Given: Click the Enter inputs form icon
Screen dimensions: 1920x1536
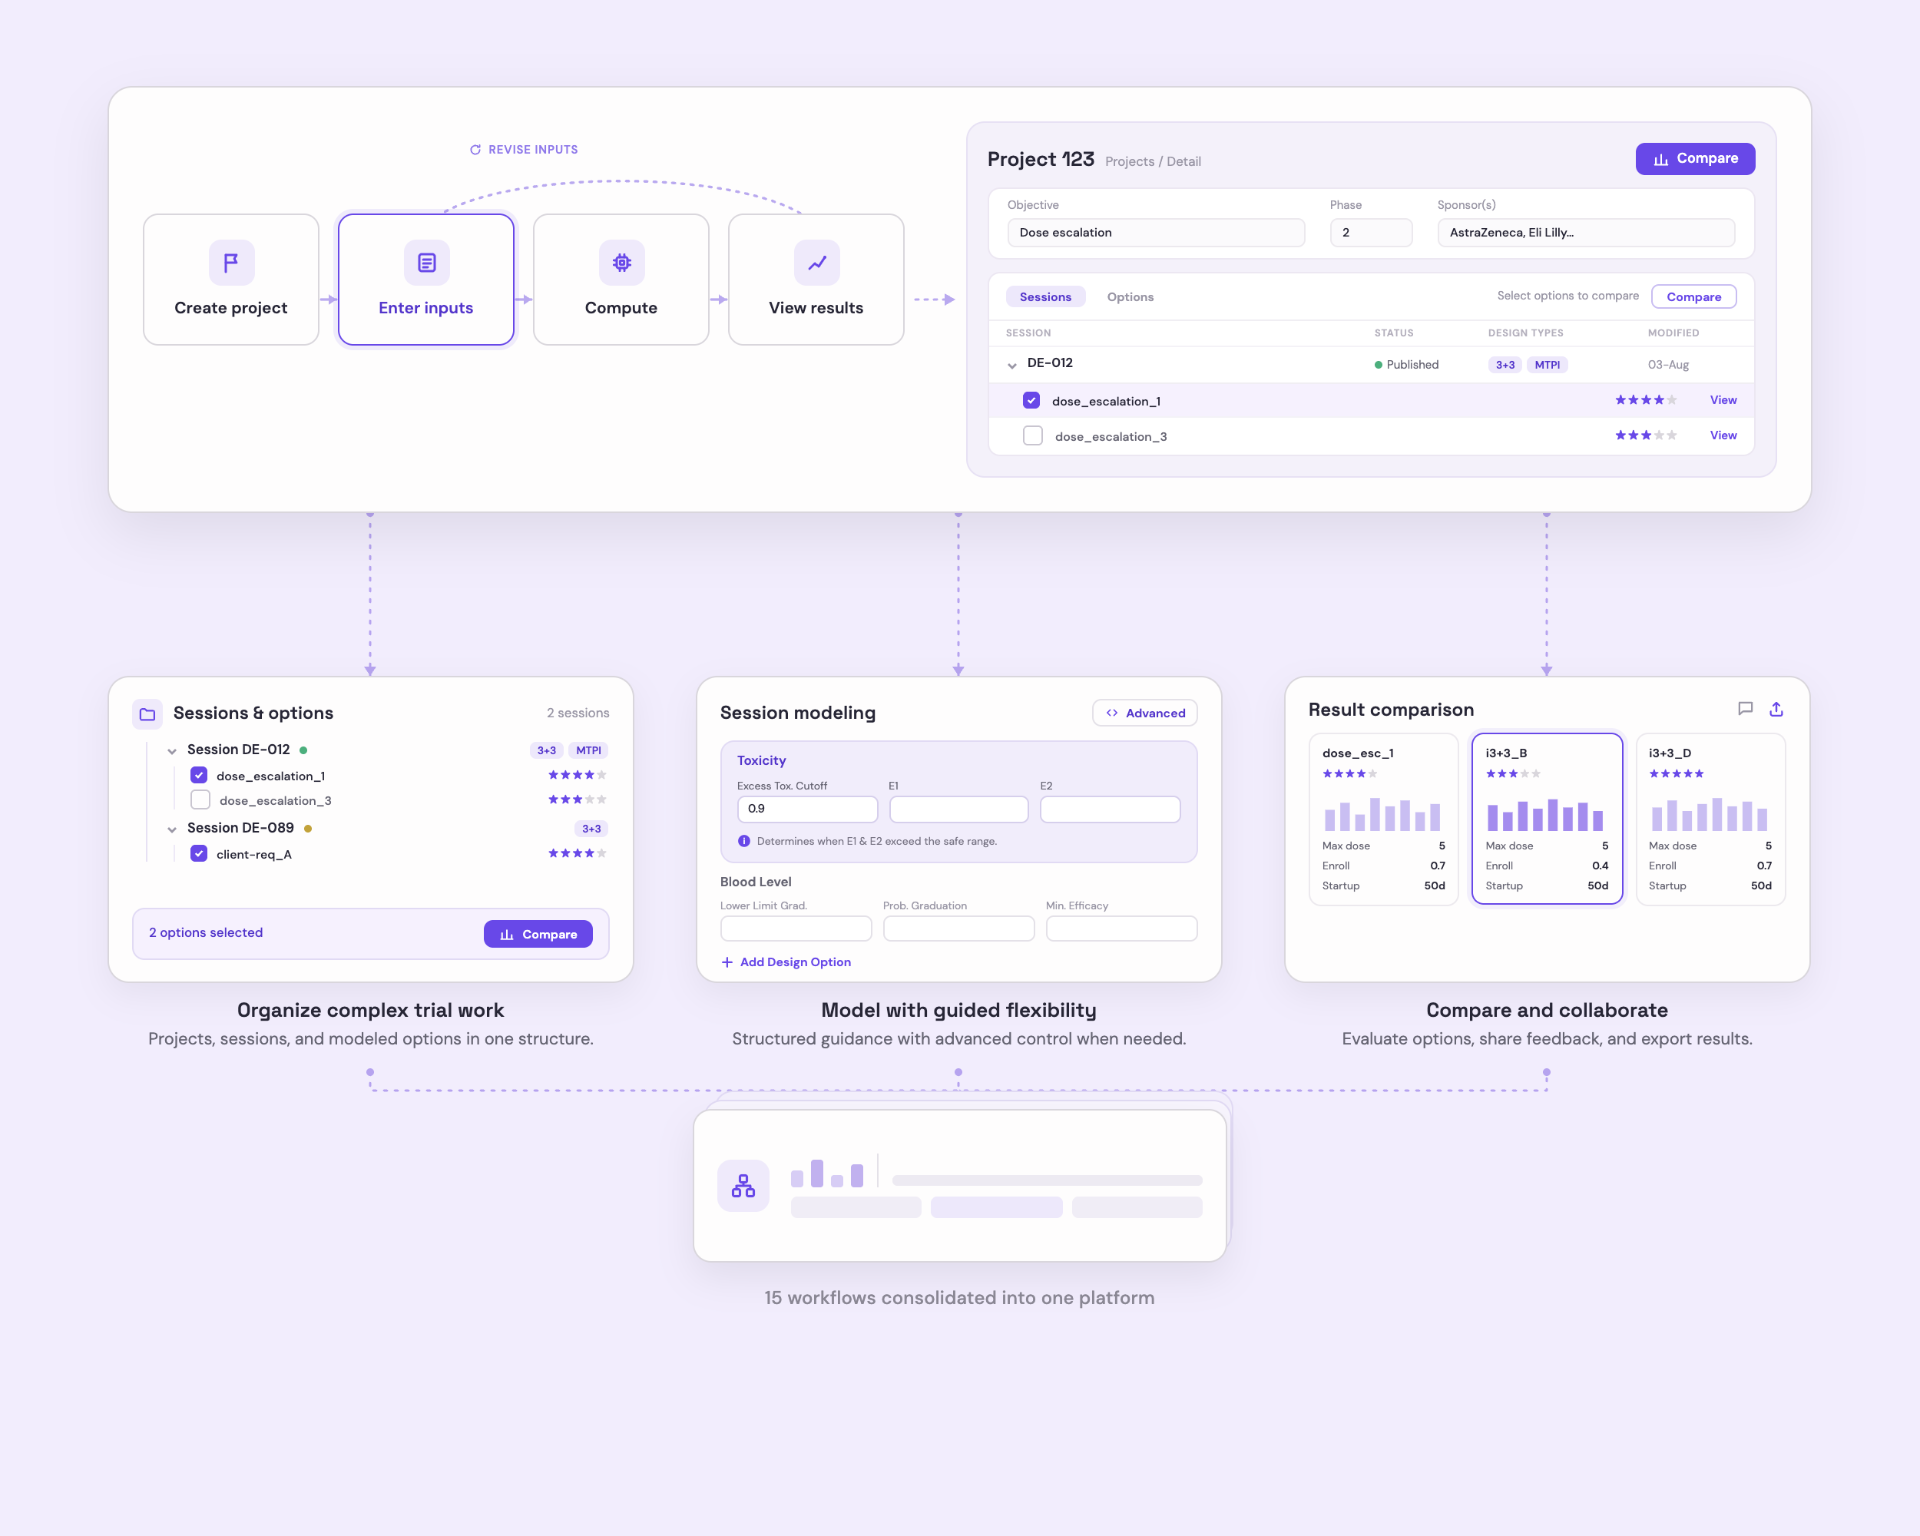Looking at the screenshot, I should [x=427, y=263].
